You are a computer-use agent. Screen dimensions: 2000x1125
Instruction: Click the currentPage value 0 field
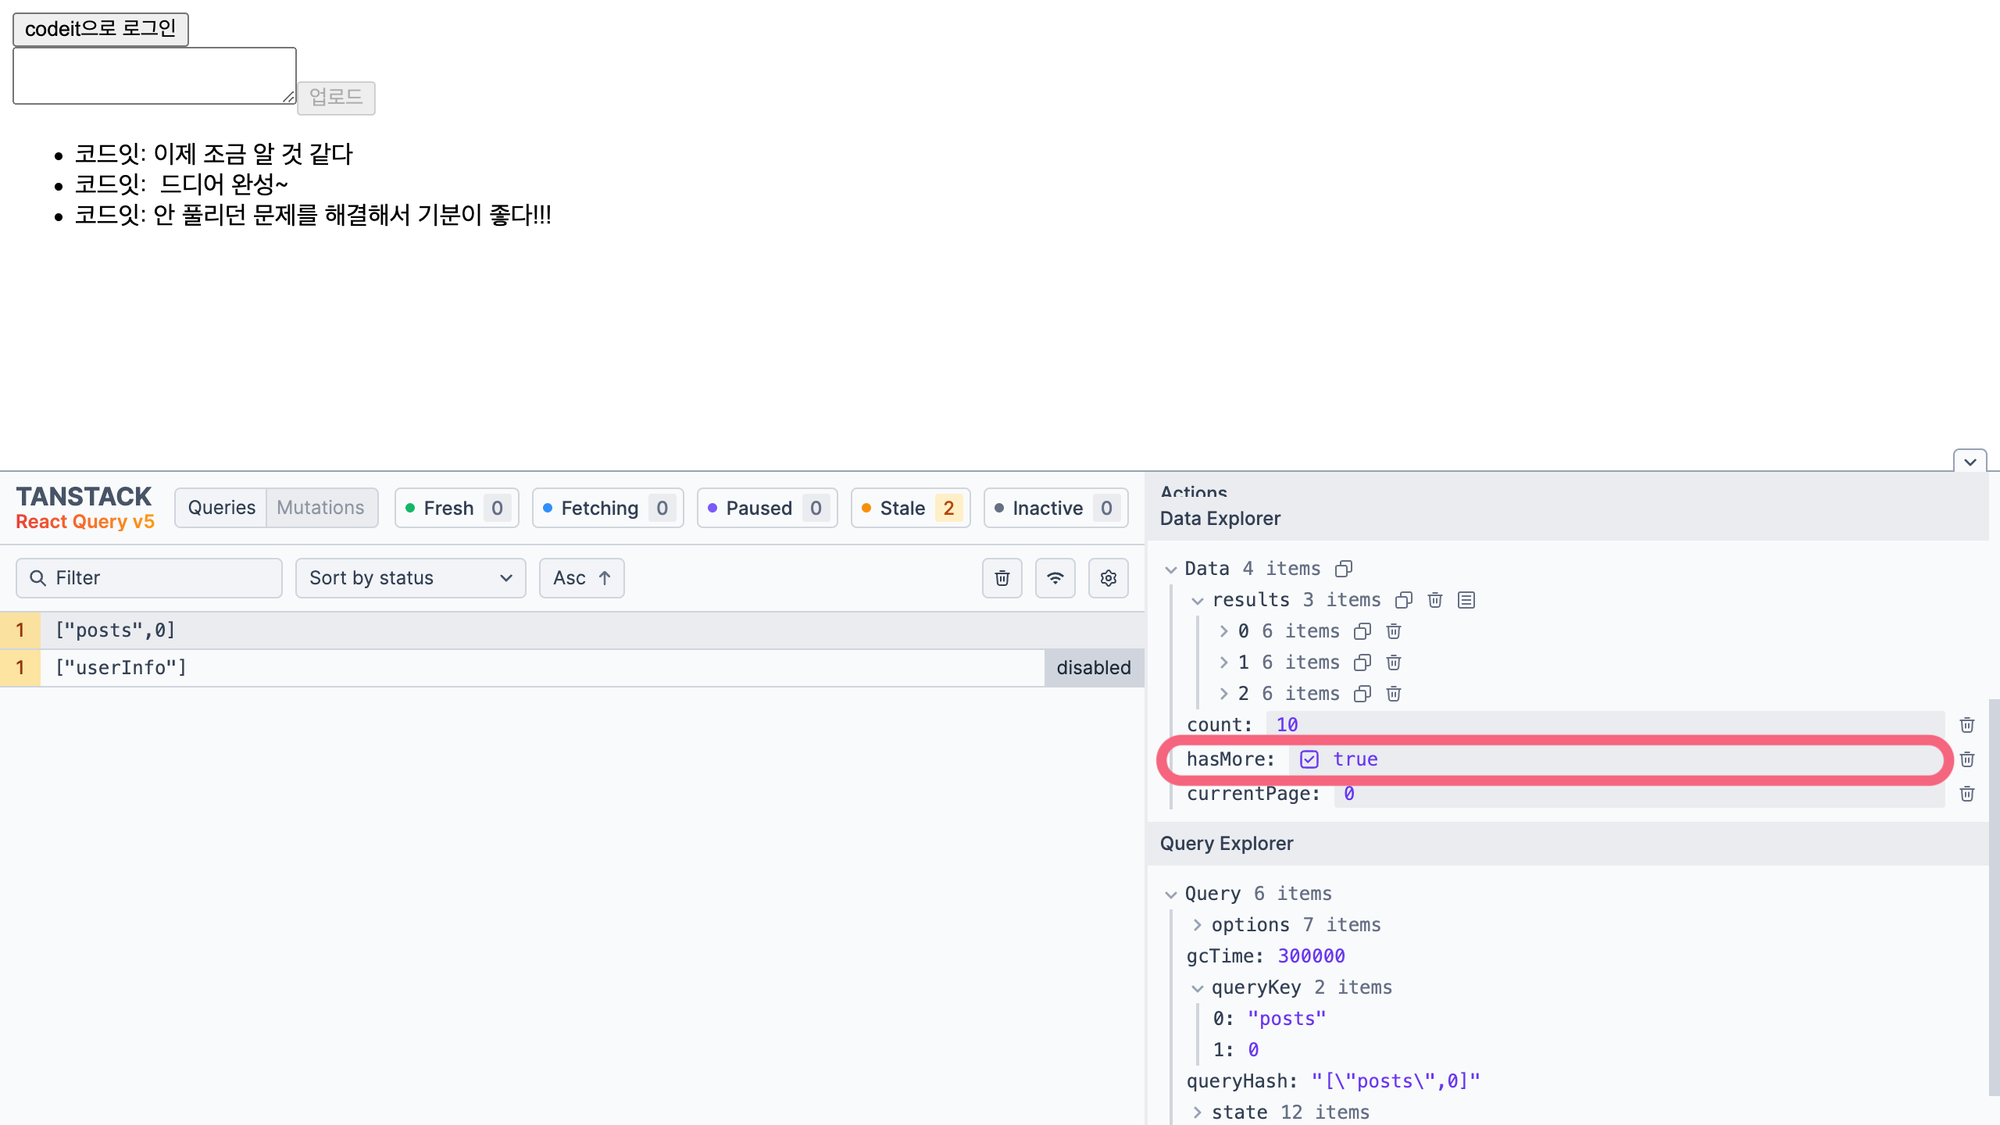click(x=1640, y=794)
